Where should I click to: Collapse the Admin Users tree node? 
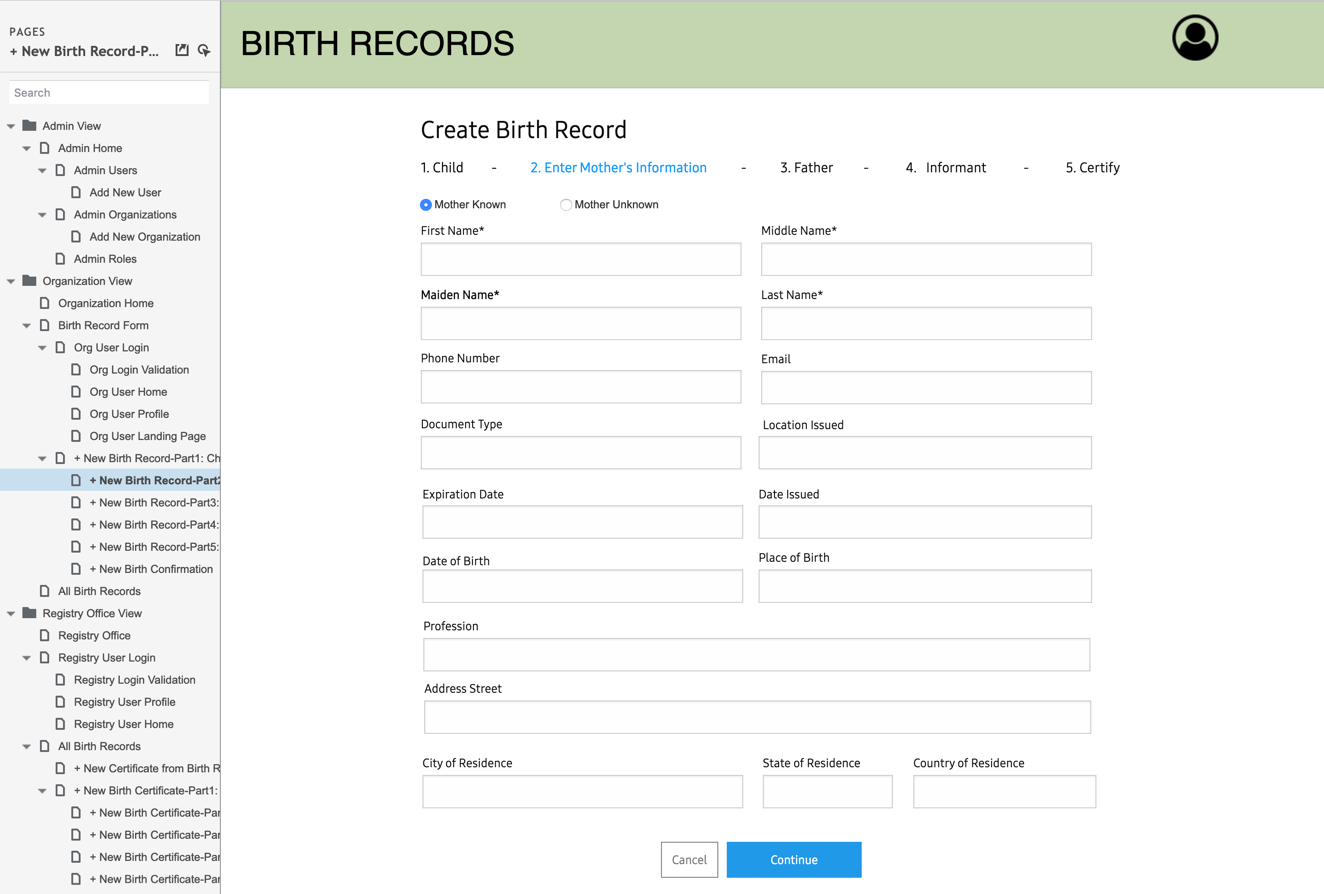pyautogui.click(x=42, y=171)
